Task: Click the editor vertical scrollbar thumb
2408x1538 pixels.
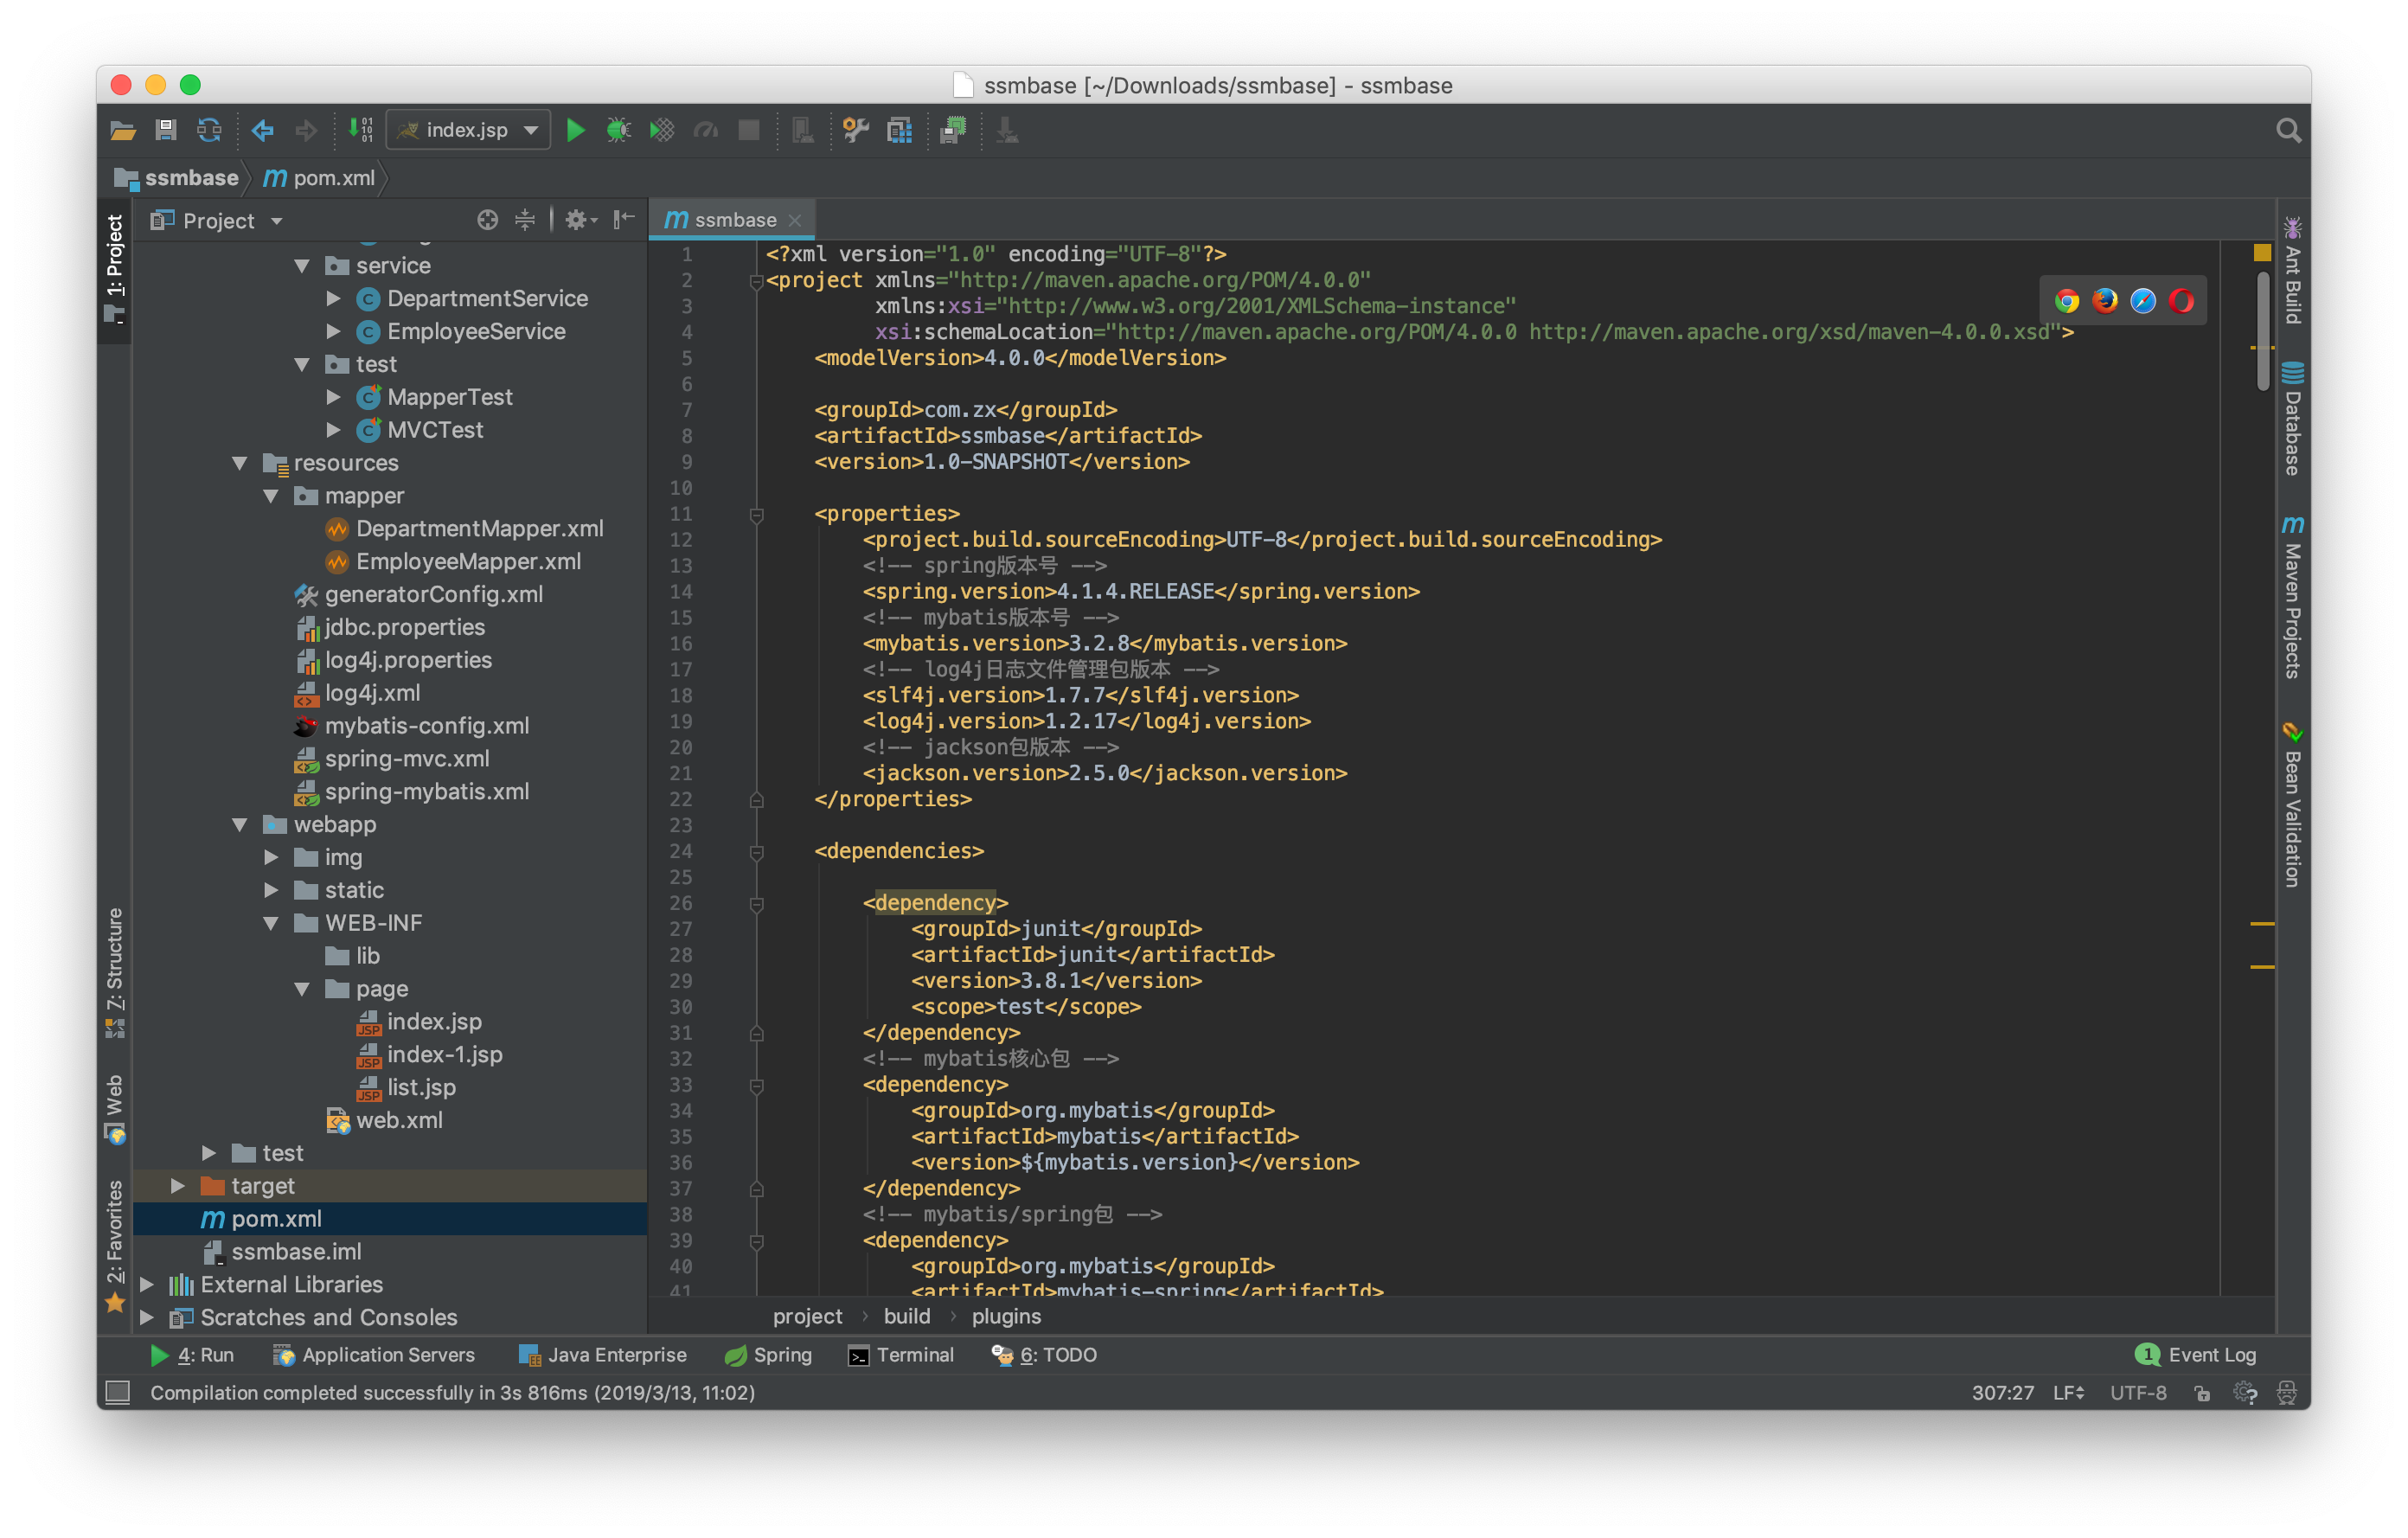Action: pyautogui.click(x=2263, y=330)
